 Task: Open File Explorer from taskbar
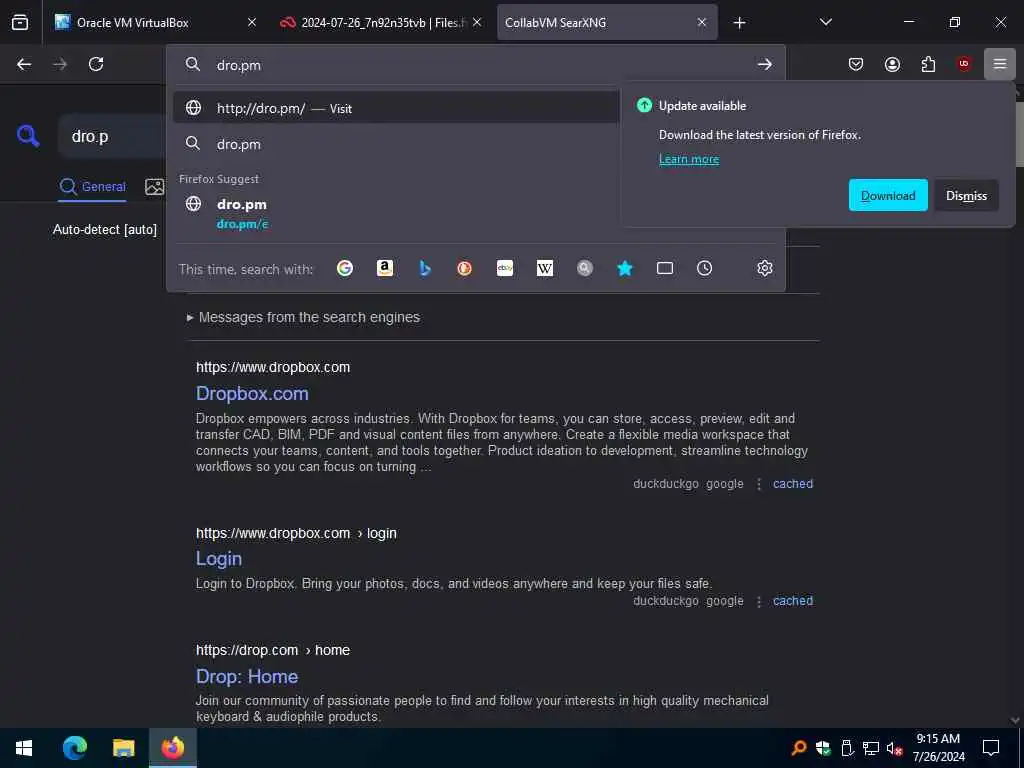pyautogui.click(x=123, y=748)
